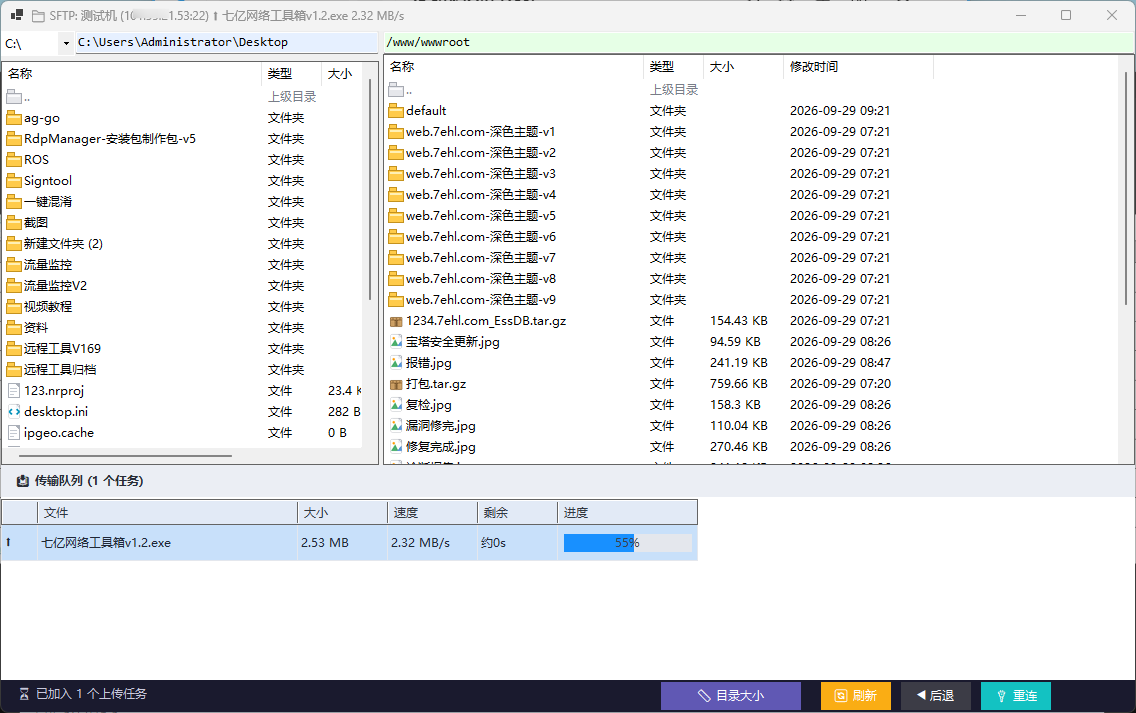
Task: Click the 123.nrproj file icon
Action: (x=14, y=391)
